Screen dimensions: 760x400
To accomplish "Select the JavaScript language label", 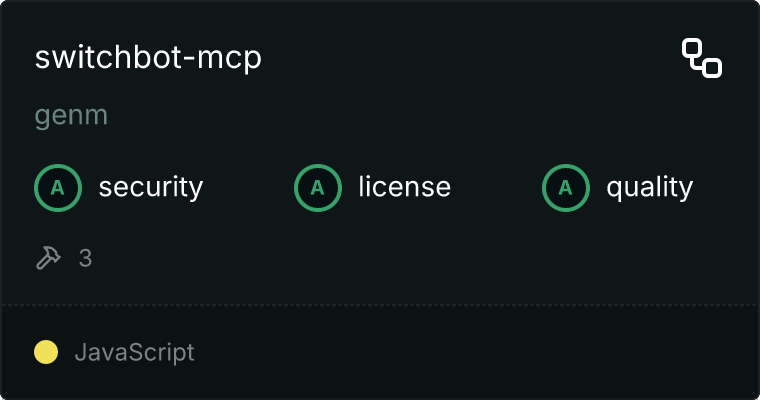I will tap(135, 352).
